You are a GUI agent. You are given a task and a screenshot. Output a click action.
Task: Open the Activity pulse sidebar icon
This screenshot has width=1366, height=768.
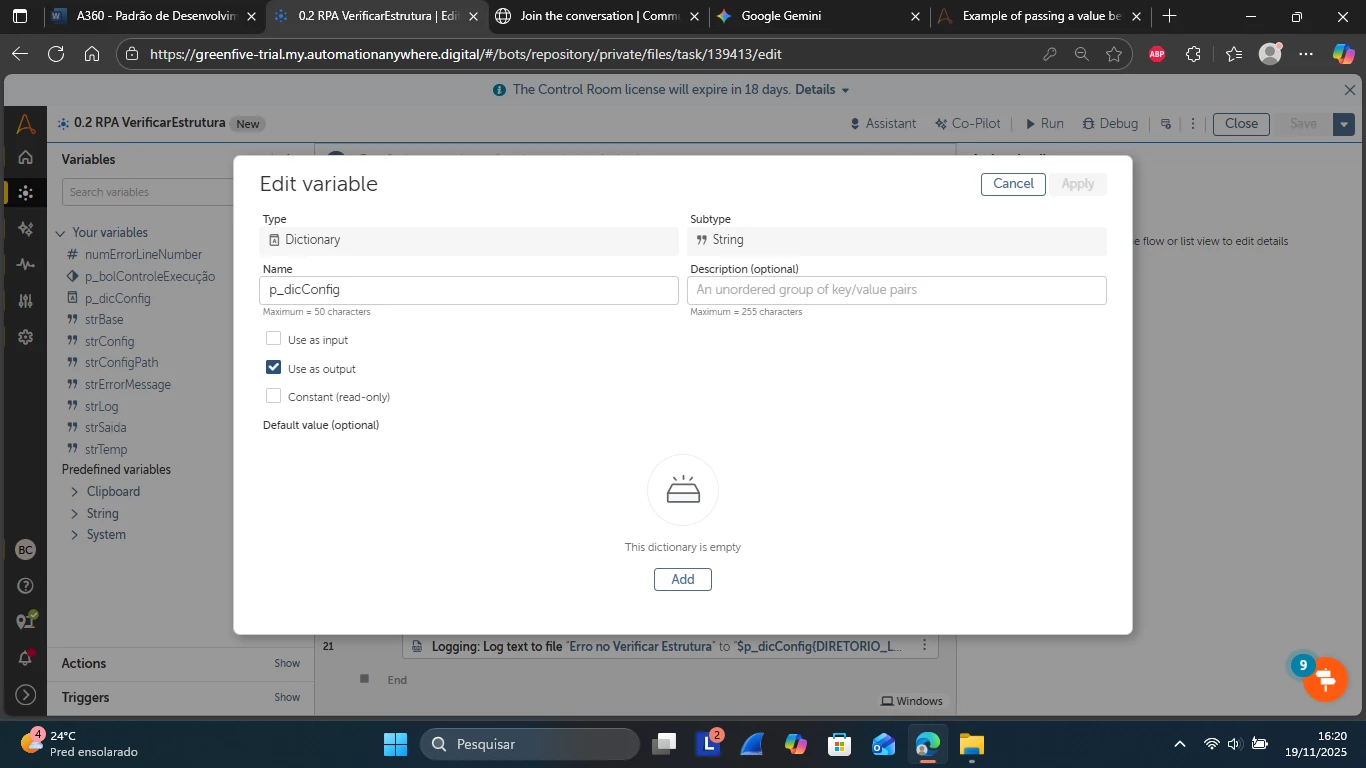26,265
